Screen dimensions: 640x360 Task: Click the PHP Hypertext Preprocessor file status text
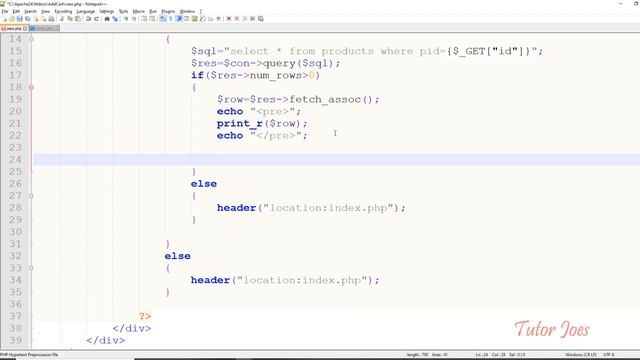[x=29, y=355]
